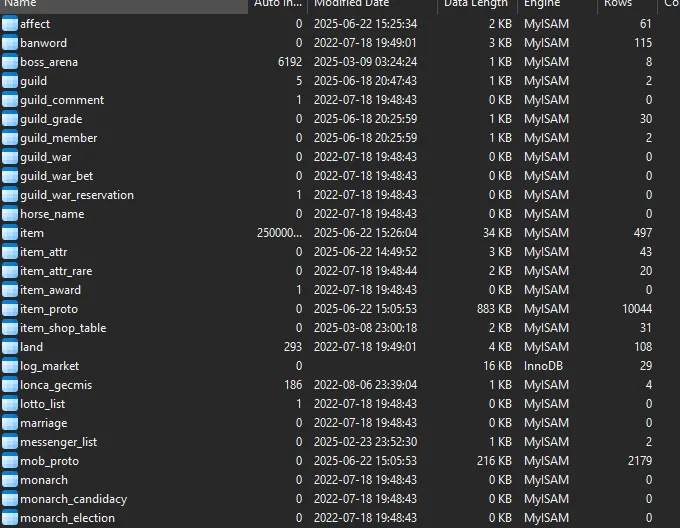Image resolution: width=680 pixels, height=528 pixels.
Task: Click the 34 KB data length cell
Action: 497,233
